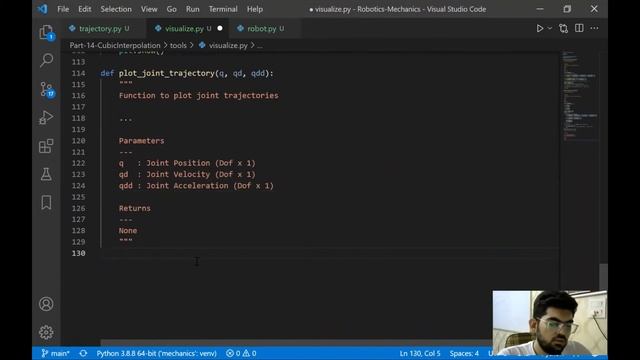This screenshot has height=360, width=640.
Task: Click line number 114 in gutter
Action: 78,73
